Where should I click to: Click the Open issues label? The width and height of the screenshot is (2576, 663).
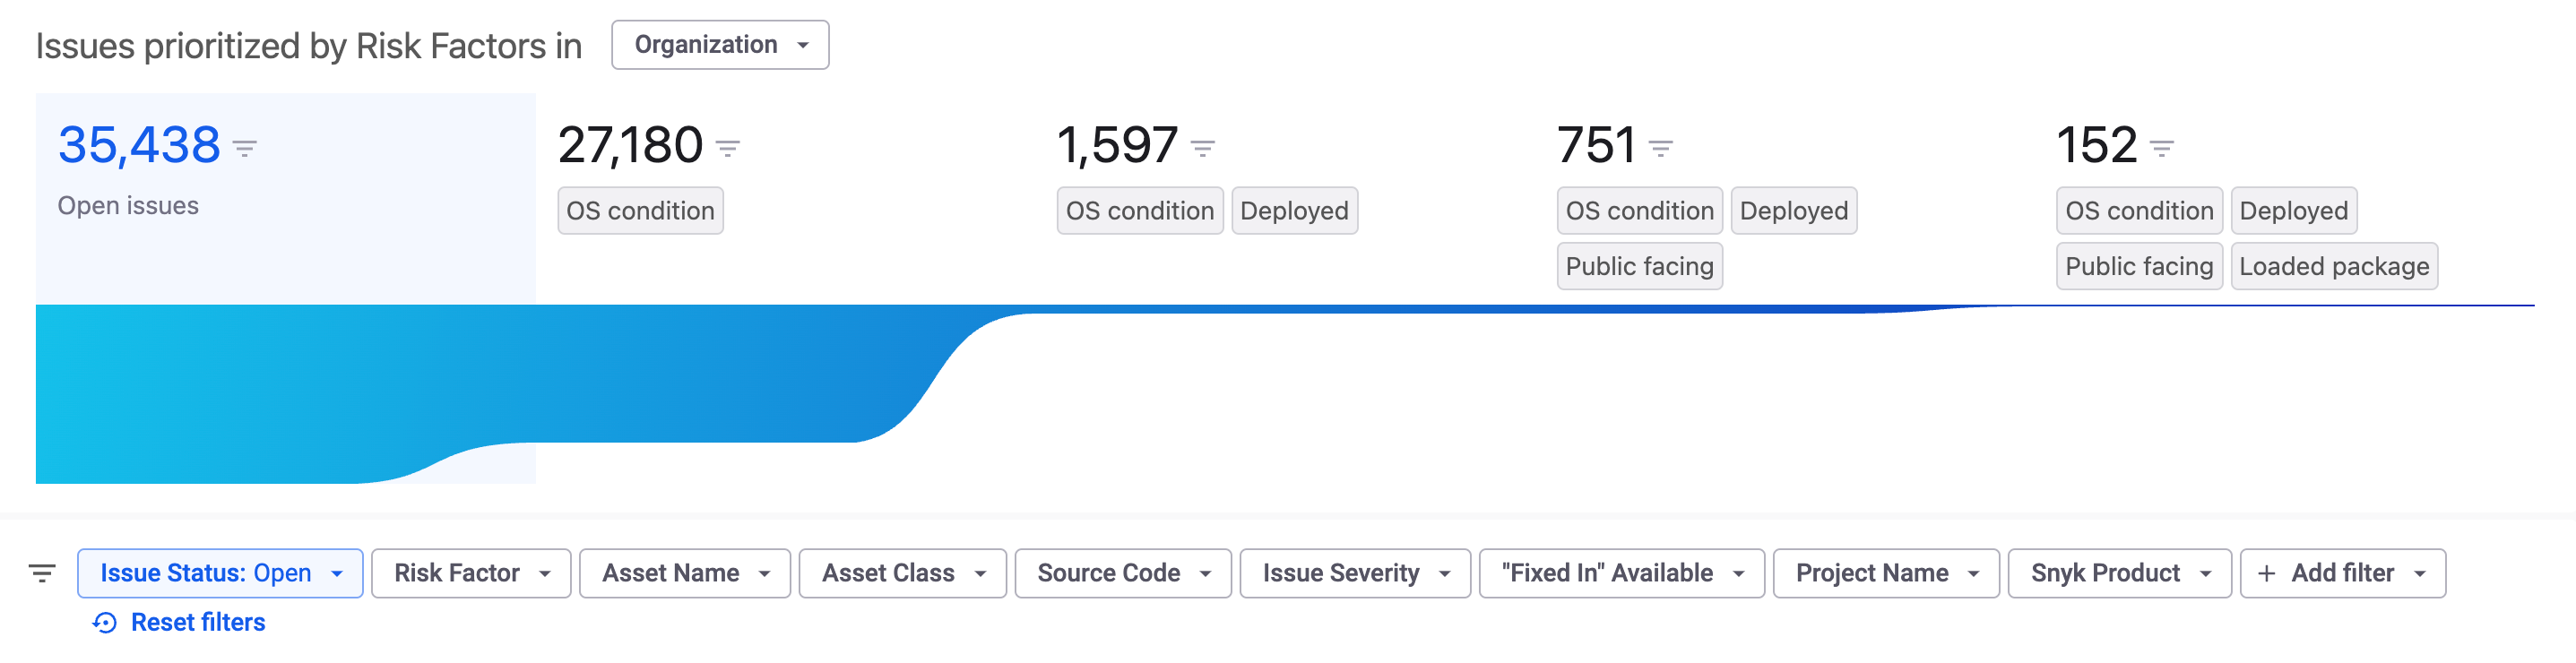coord(128,206)
